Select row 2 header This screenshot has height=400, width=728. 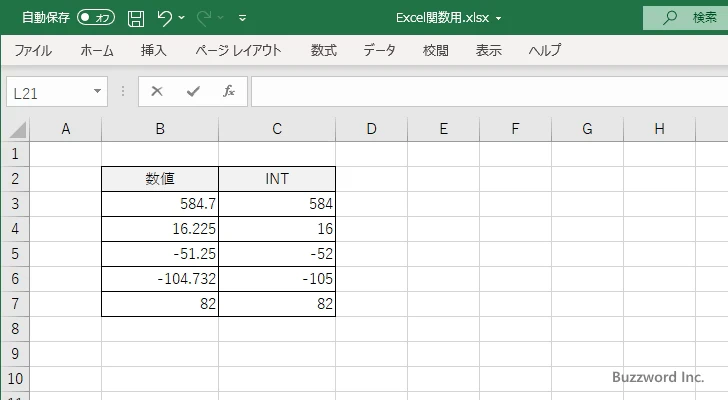coord(15,179)
